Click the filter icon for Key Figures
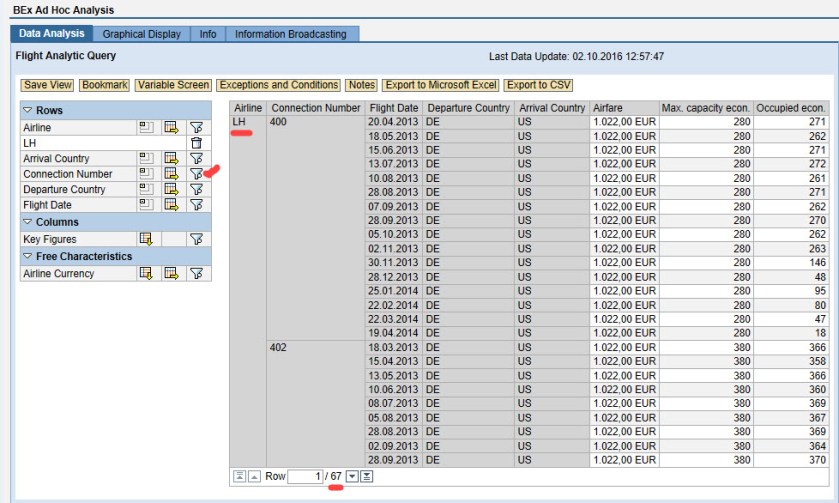 pos(196,239)
